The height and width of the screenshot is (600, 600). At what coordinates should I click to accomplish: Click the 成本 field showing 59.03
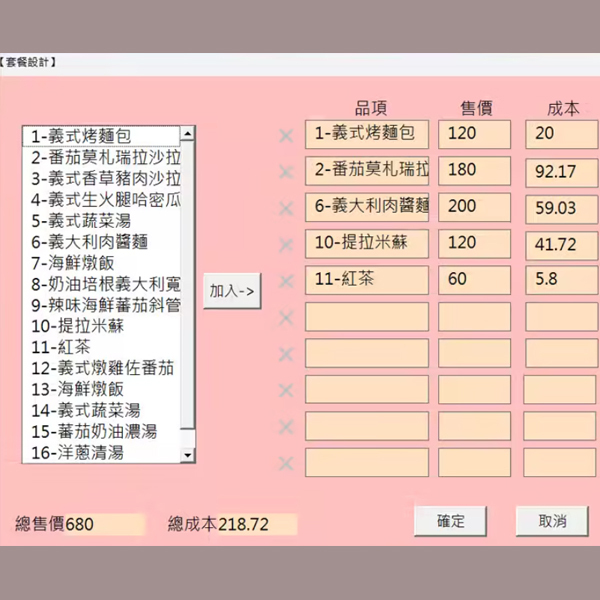coord(560,208)
